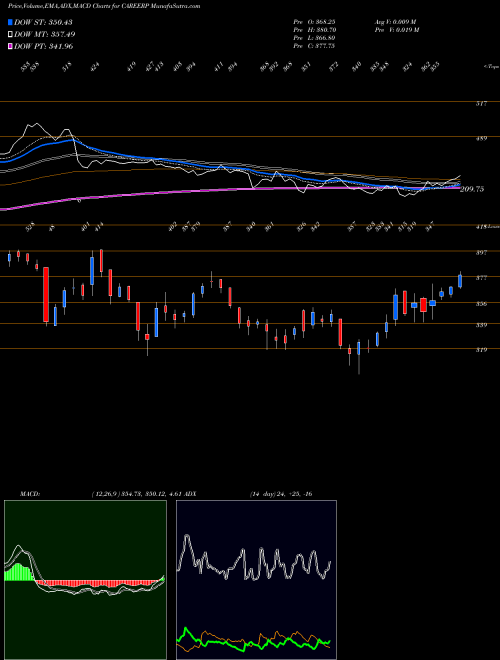Click the 319 price axis label
Screen dimensions: 500x660
pos(481,350)
